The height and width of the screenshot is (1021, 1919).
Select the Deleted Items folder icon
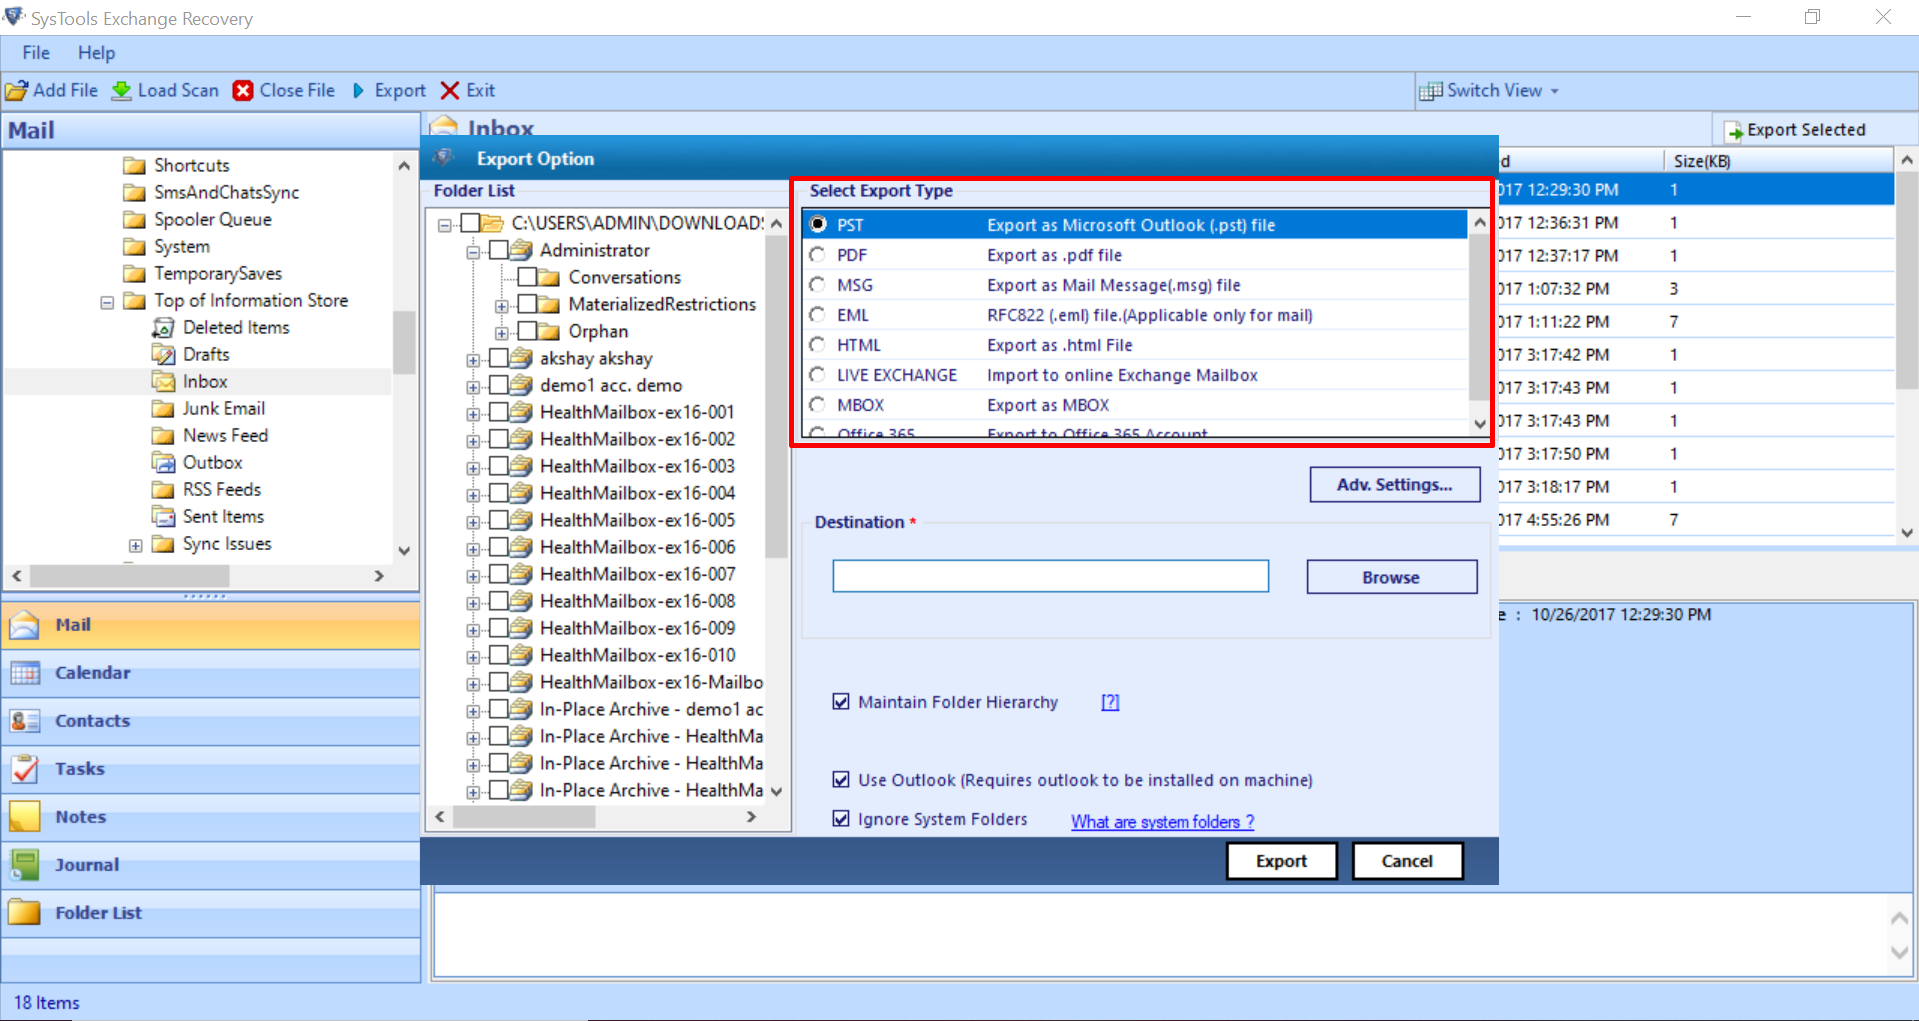point(163,328)
